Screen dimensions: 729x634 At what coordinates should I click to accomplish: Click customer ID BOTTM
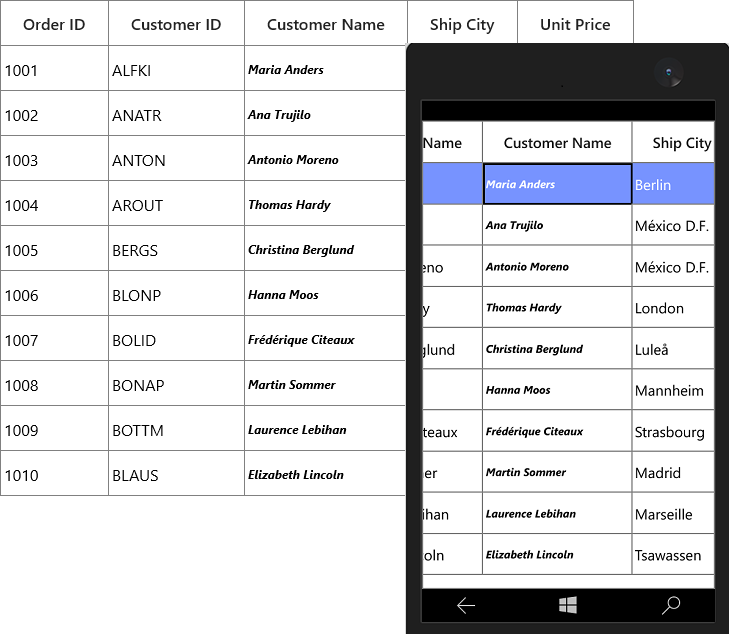[176, 429]
